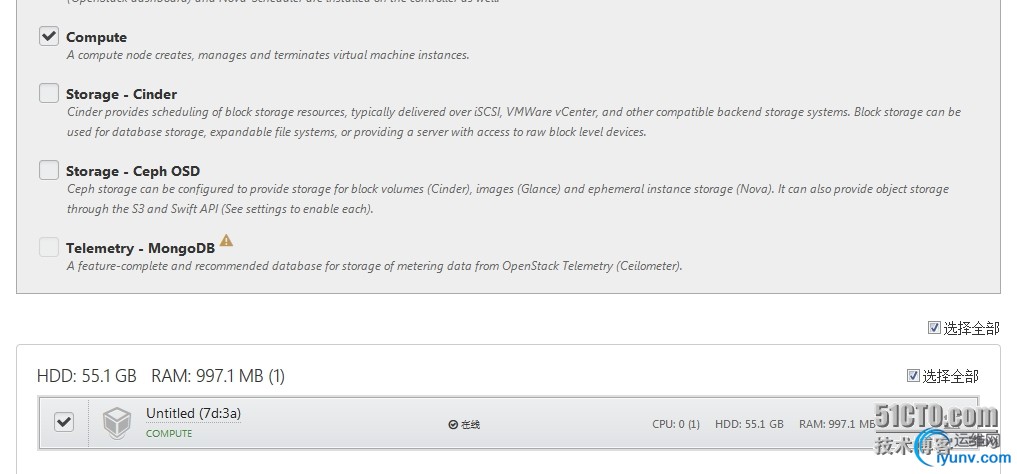Click the HDD/RAM node group header
Image resolution: width=1017 pixels, height=474 pixels.
coord(161,376)
